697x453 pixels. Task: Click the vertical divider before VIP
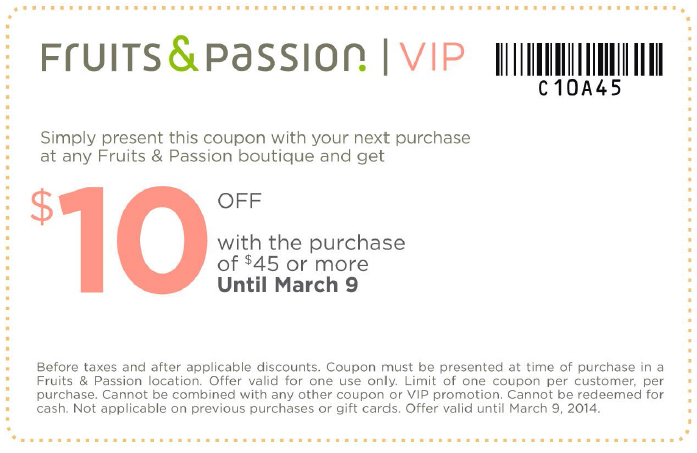(x=385, y=57)
